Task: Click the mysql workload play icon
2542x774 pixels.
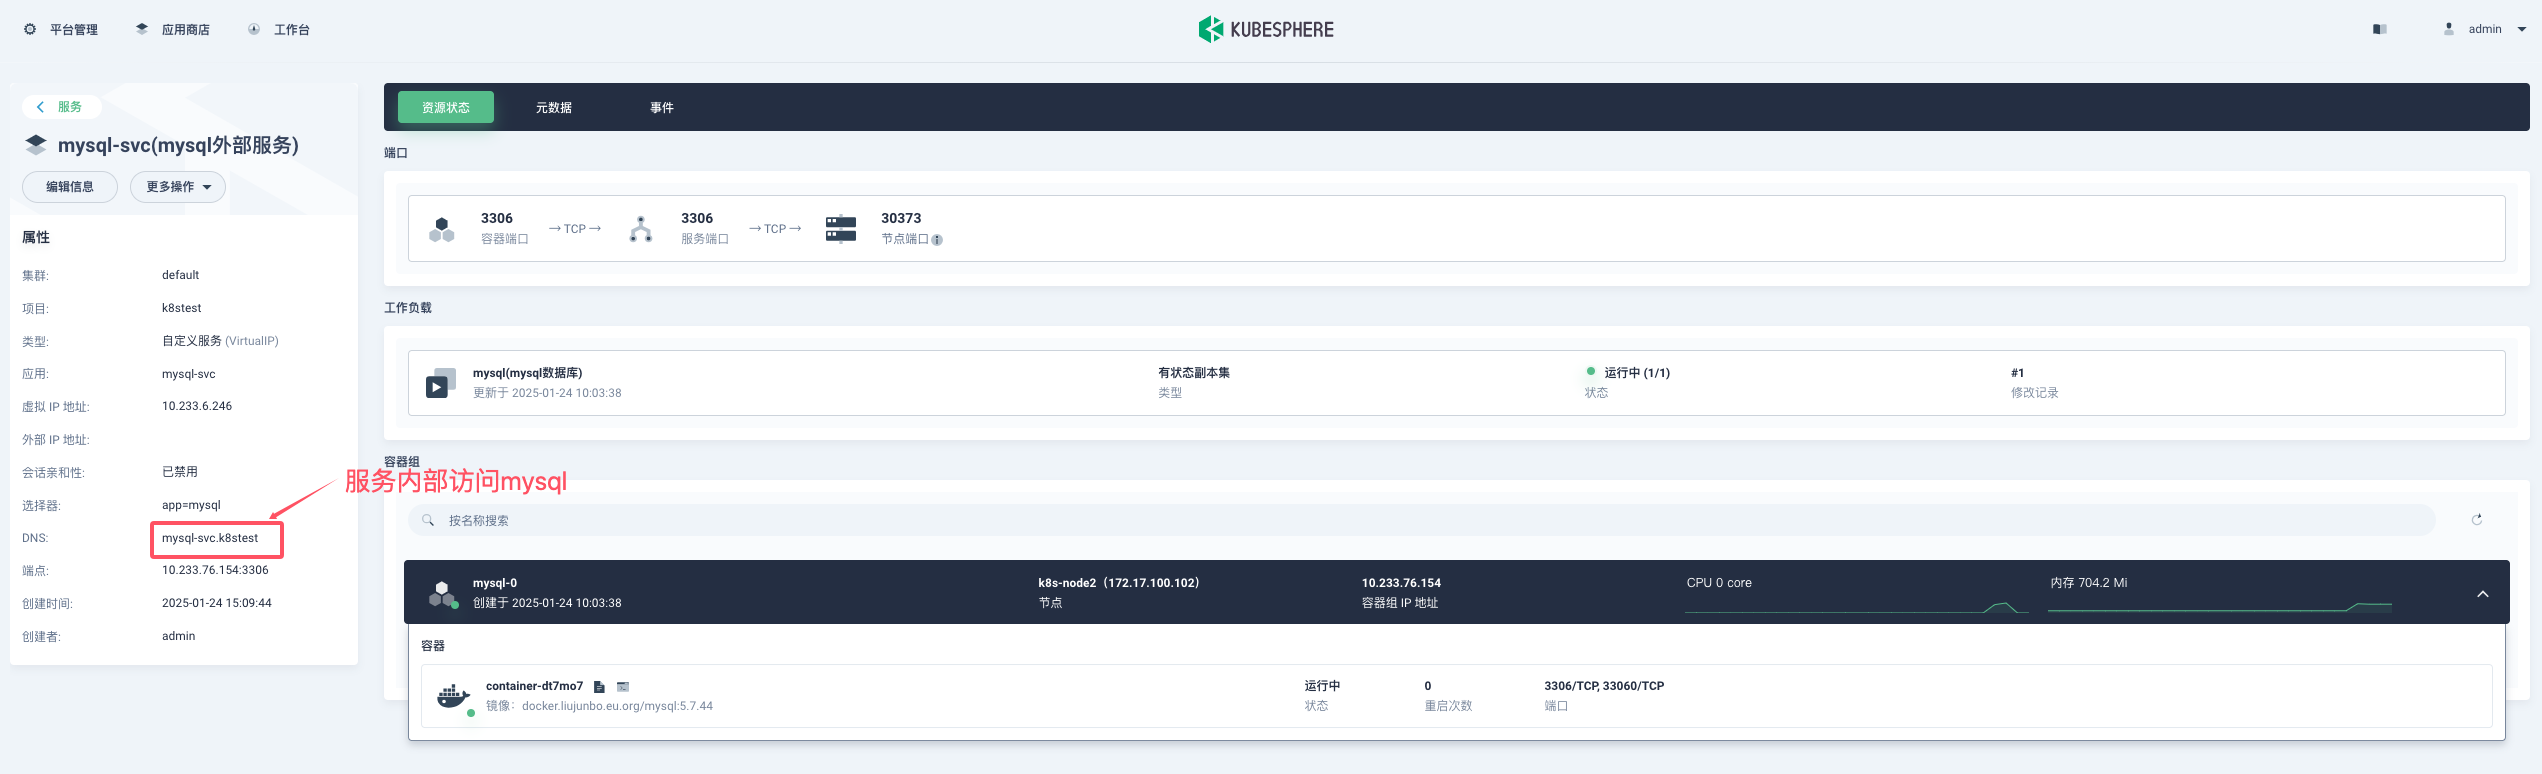Action: tap(440, 383)
